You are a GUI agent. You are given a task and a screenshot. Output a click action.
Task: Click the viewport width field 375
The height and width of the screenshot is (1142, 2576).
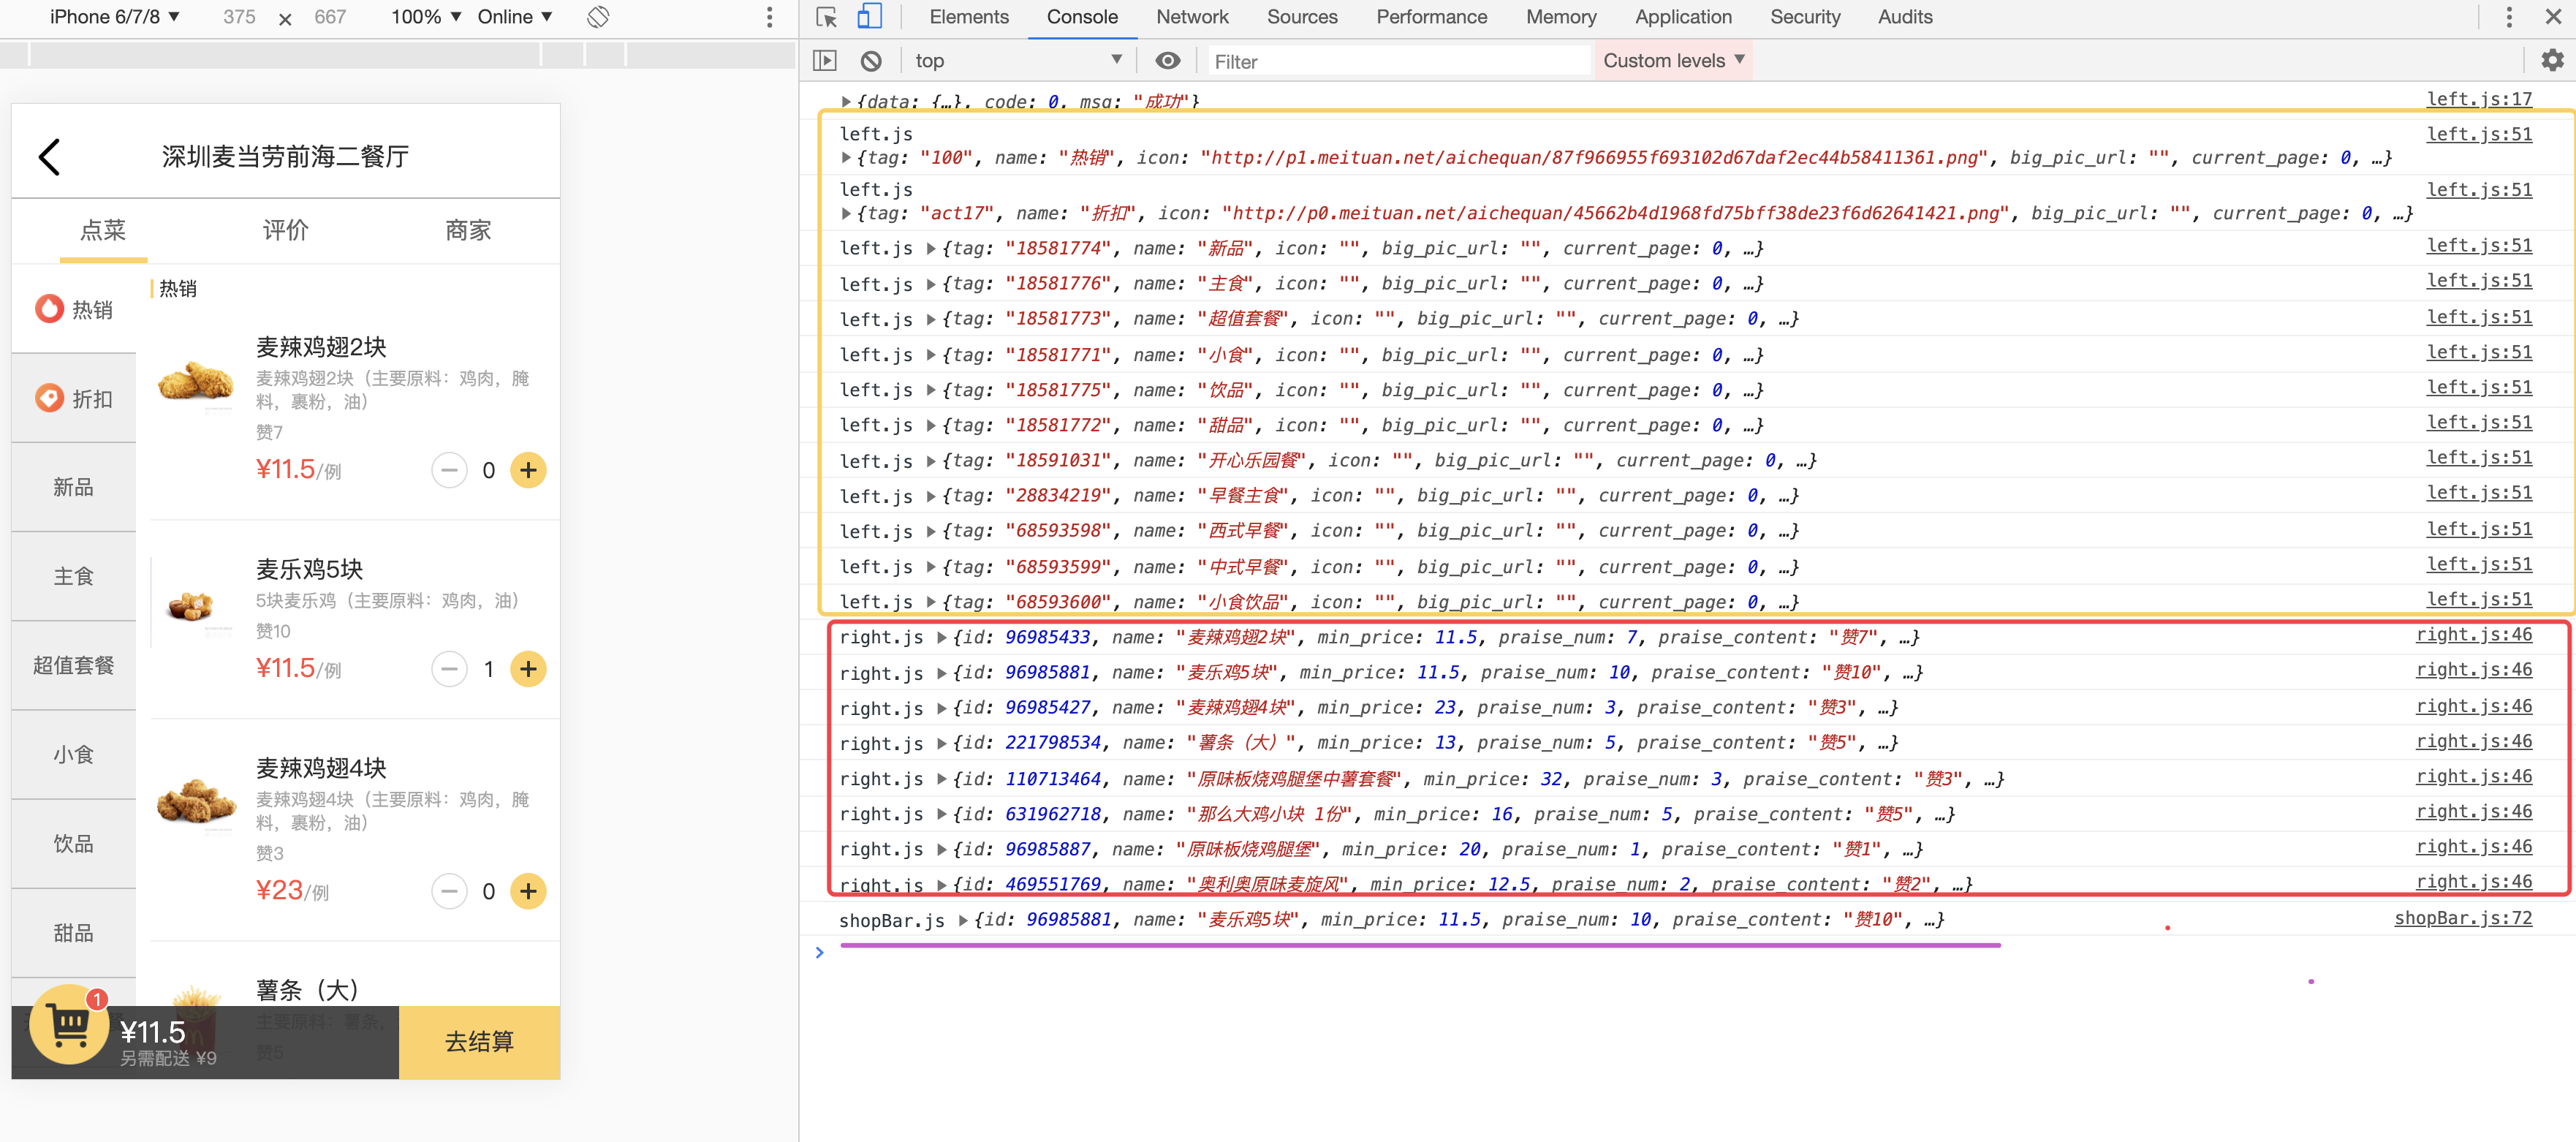point(239,17)
